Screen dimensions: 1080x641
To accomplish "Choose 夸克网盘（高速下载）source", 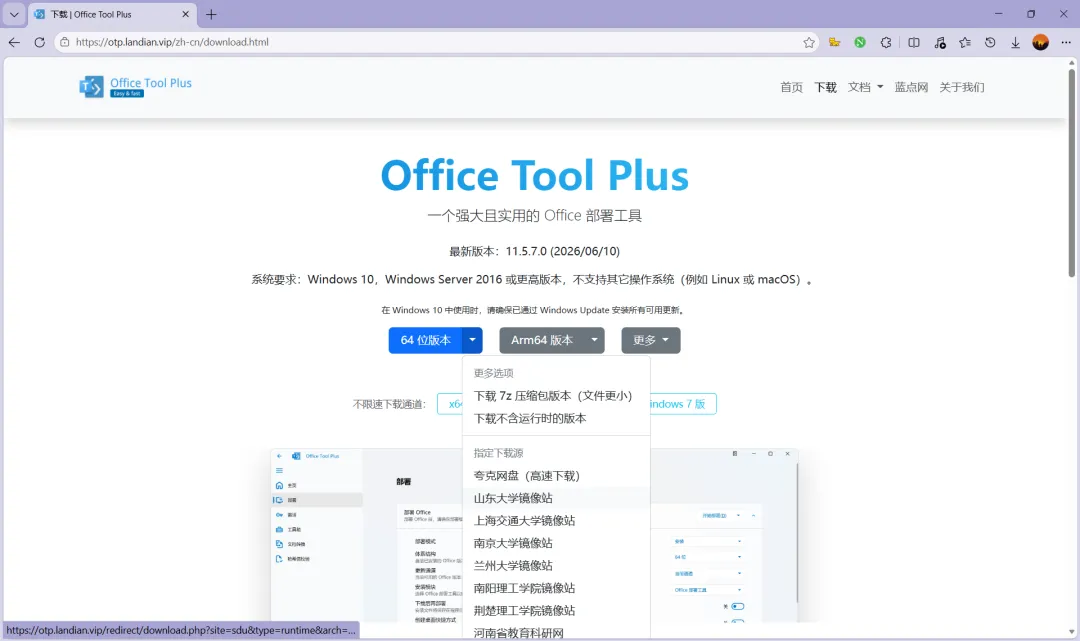I will tap(557, 476).
